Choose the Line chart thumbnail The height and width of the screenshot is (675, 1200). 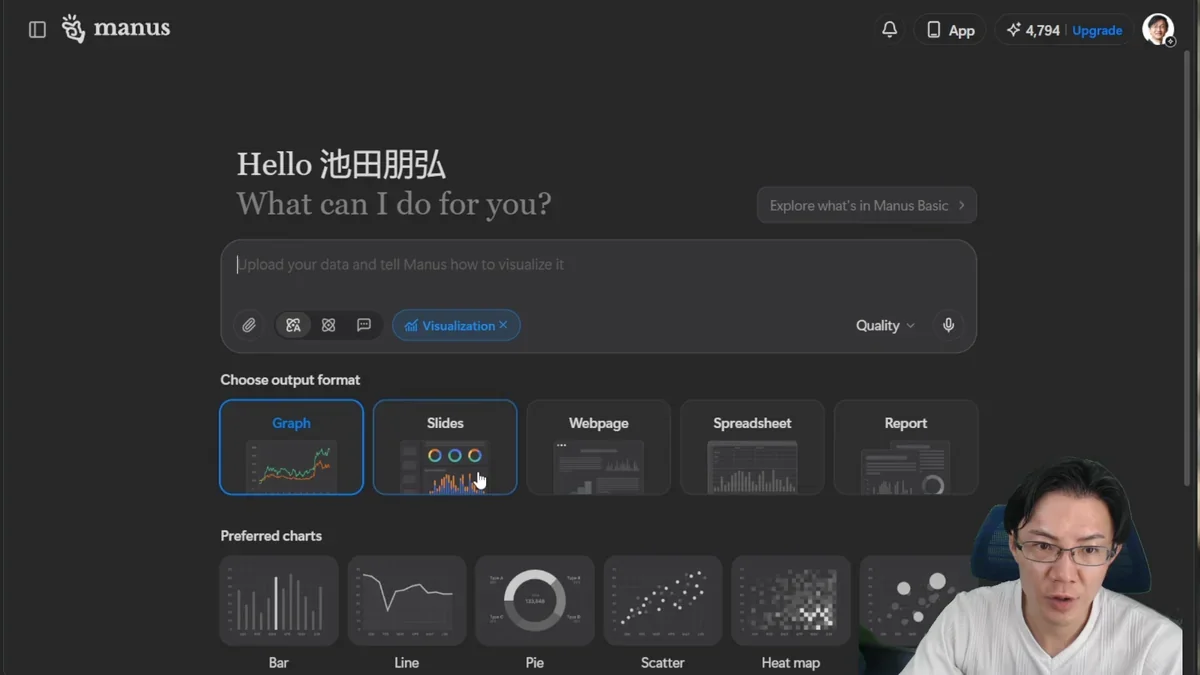pos(407,600)
